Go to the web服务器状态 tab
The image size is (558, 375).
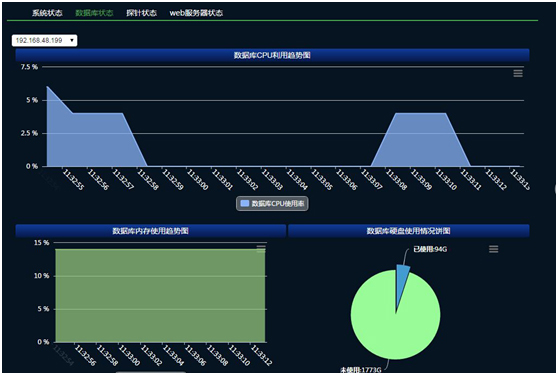196,13
